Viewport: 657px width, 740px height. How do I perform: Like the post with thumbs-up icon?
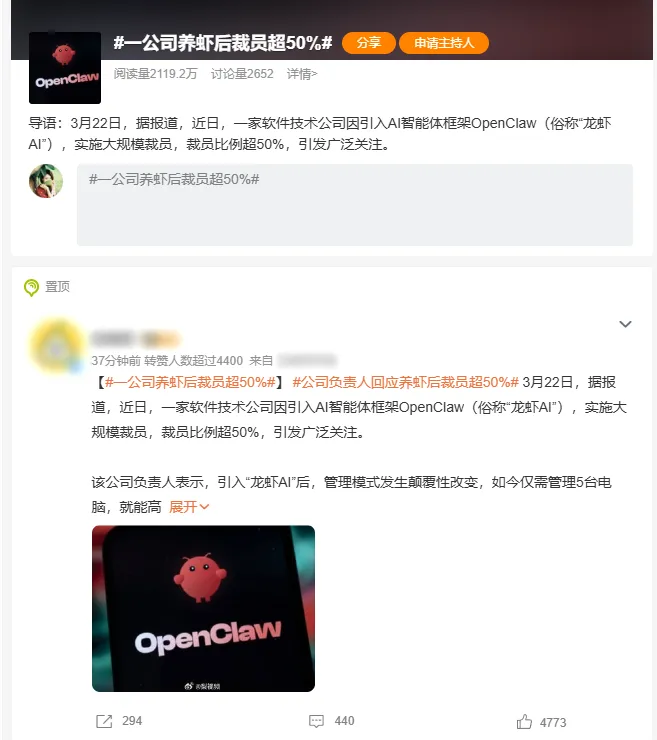point(524,722)
